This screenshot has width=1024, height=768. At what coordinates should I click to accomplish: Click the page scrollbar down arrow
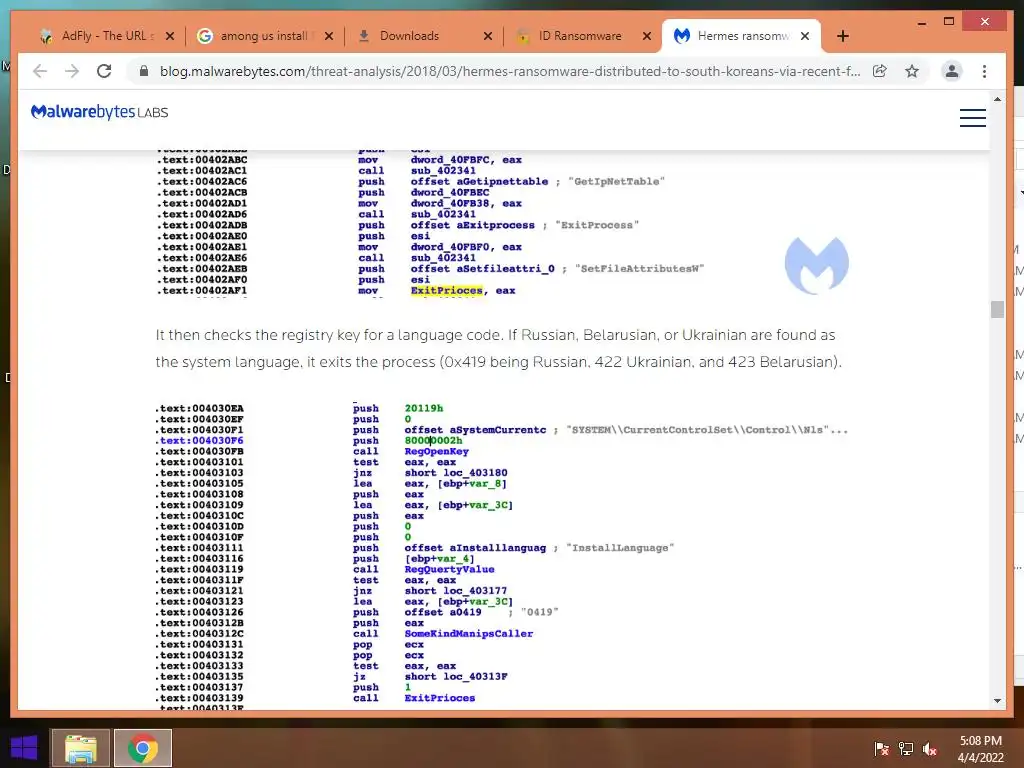pyautogui.click(x=997, y=701)
